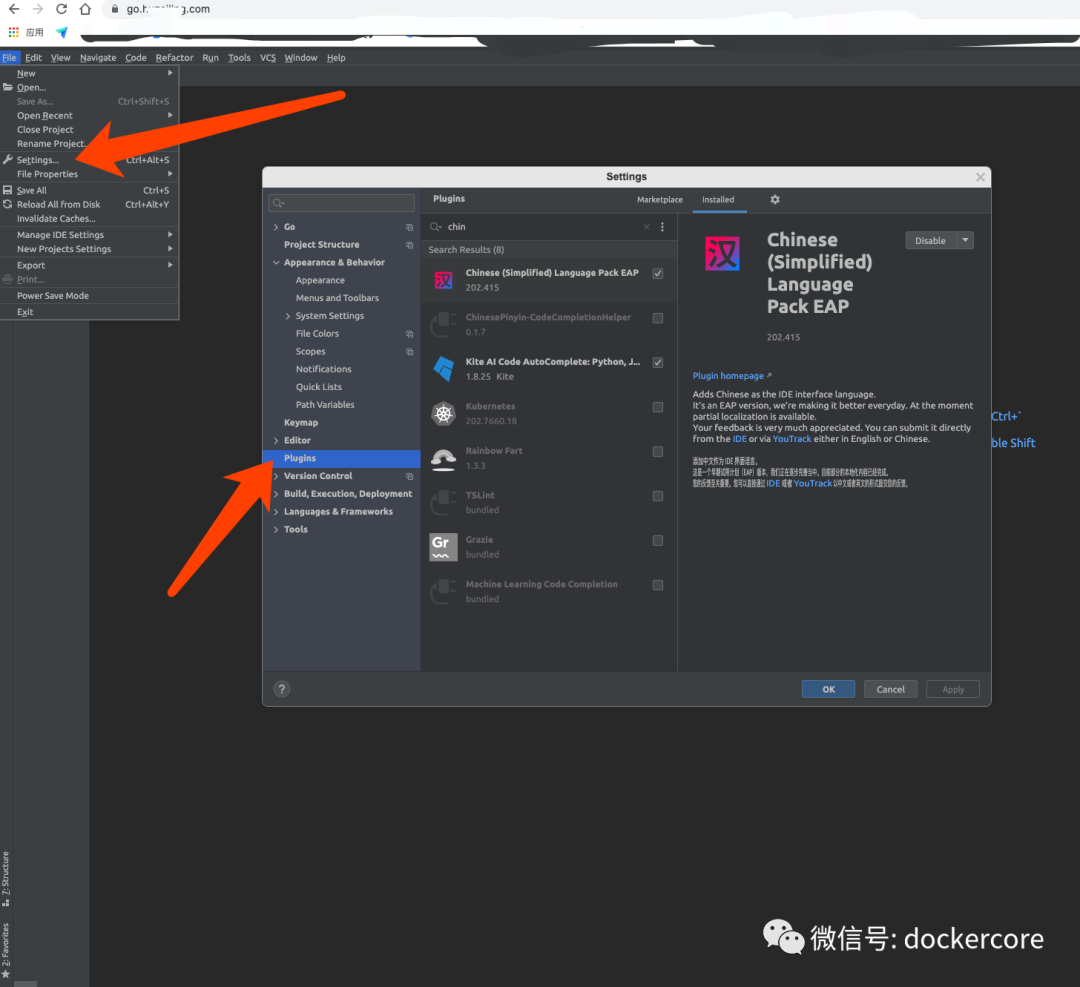This screenshot has height=987, width=1080.
Task: Expand the Editor settings node
Action: (x=276, y=440)
